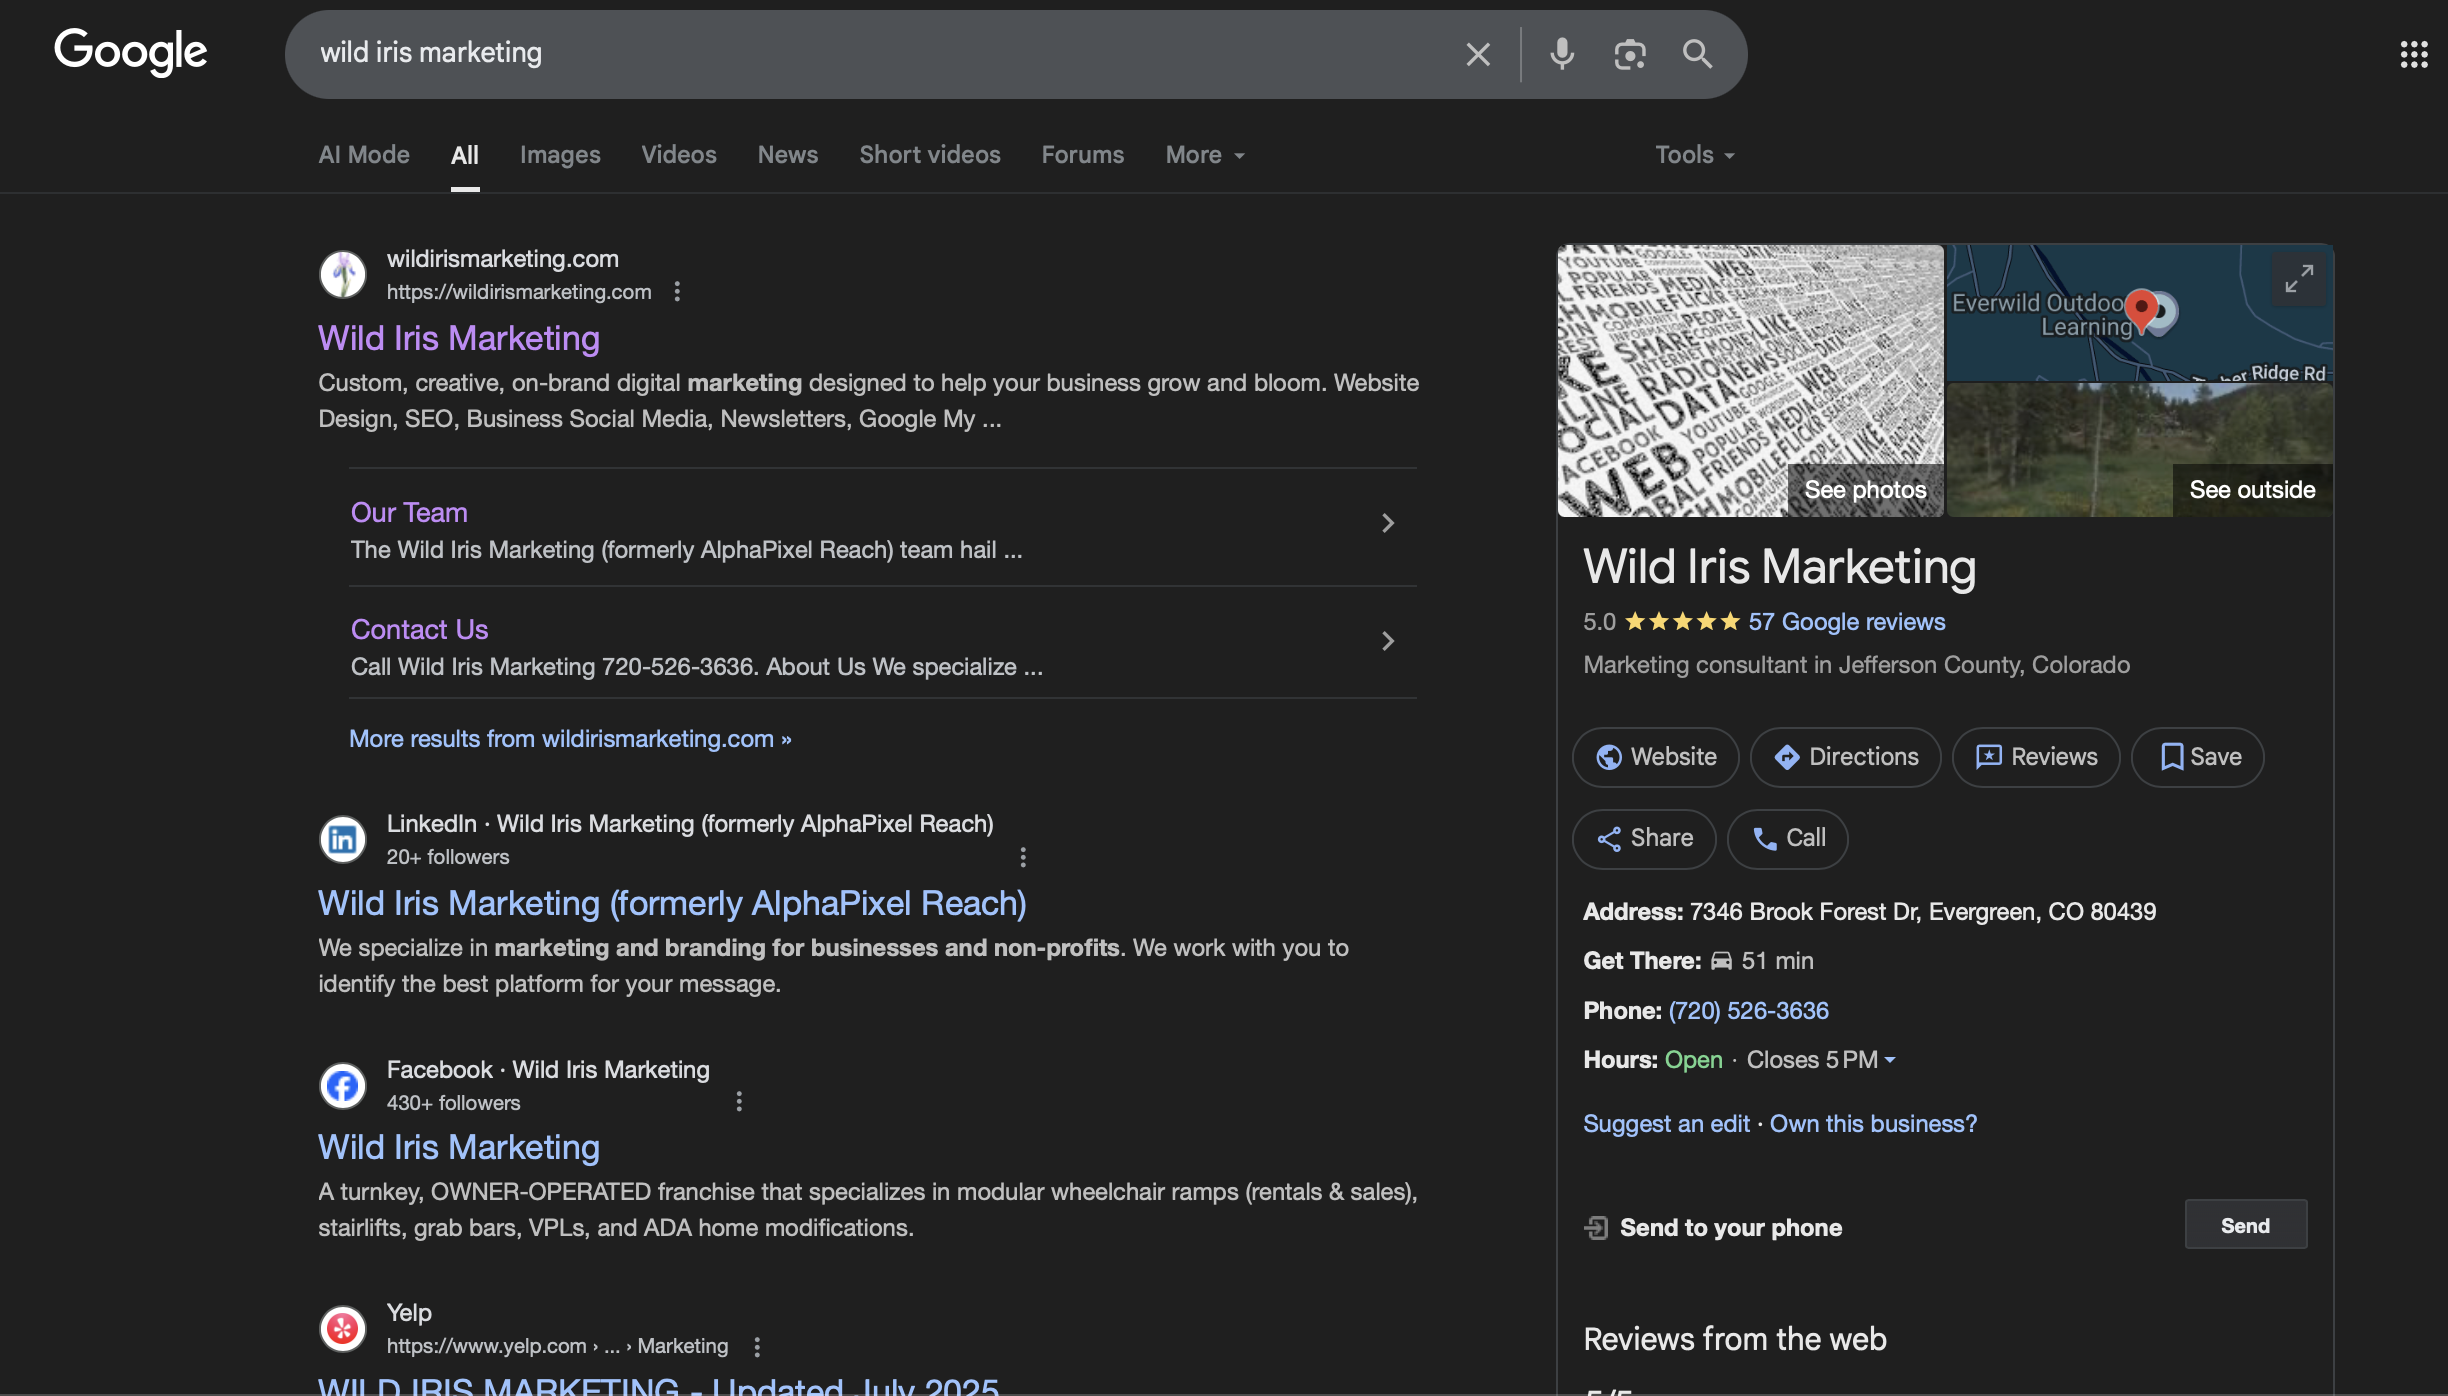Click the LinkedIn favicon in search results
This screenshot has width=2448, height=1396.
pos(342,839)
